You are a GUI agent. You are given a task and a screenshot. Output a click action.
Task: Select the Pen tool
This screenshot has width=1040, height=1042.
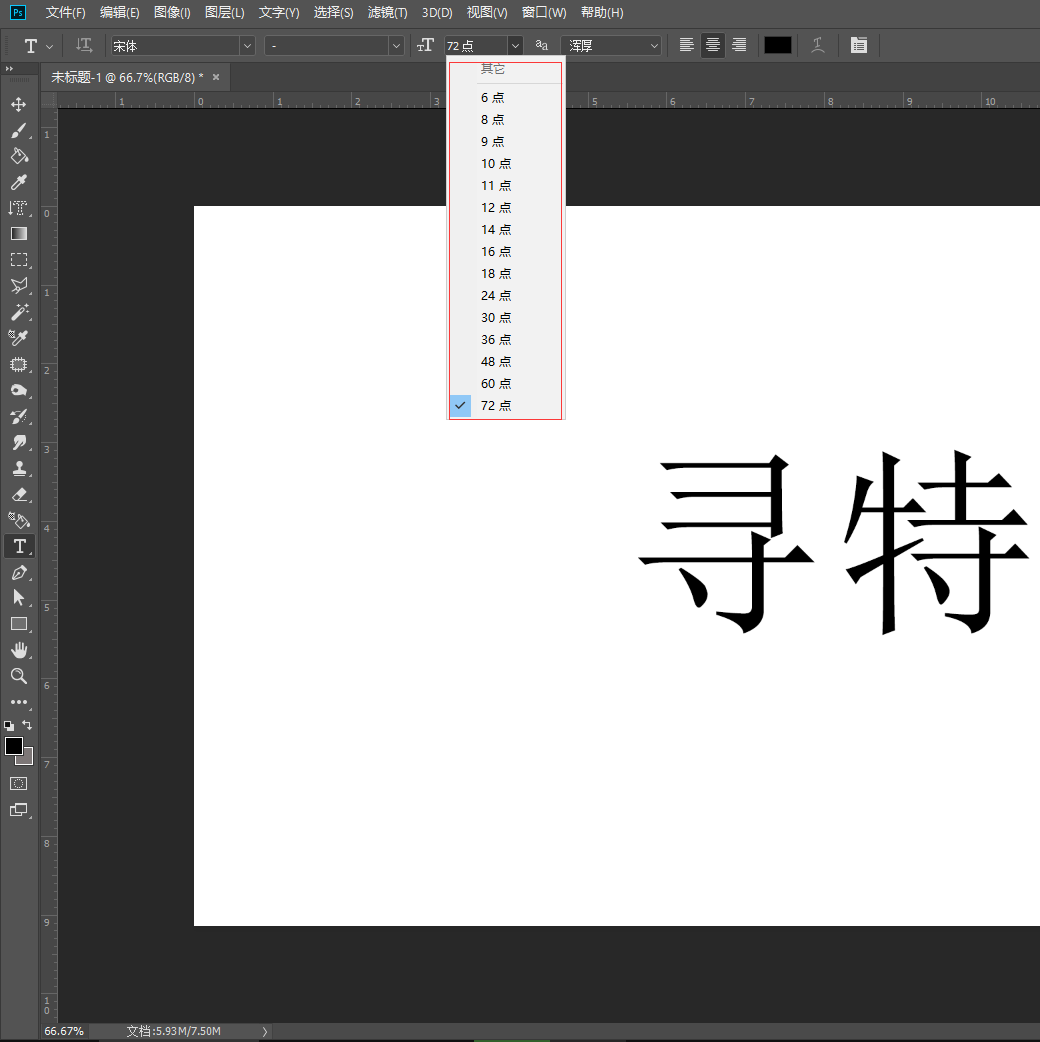tap(19, 572)
